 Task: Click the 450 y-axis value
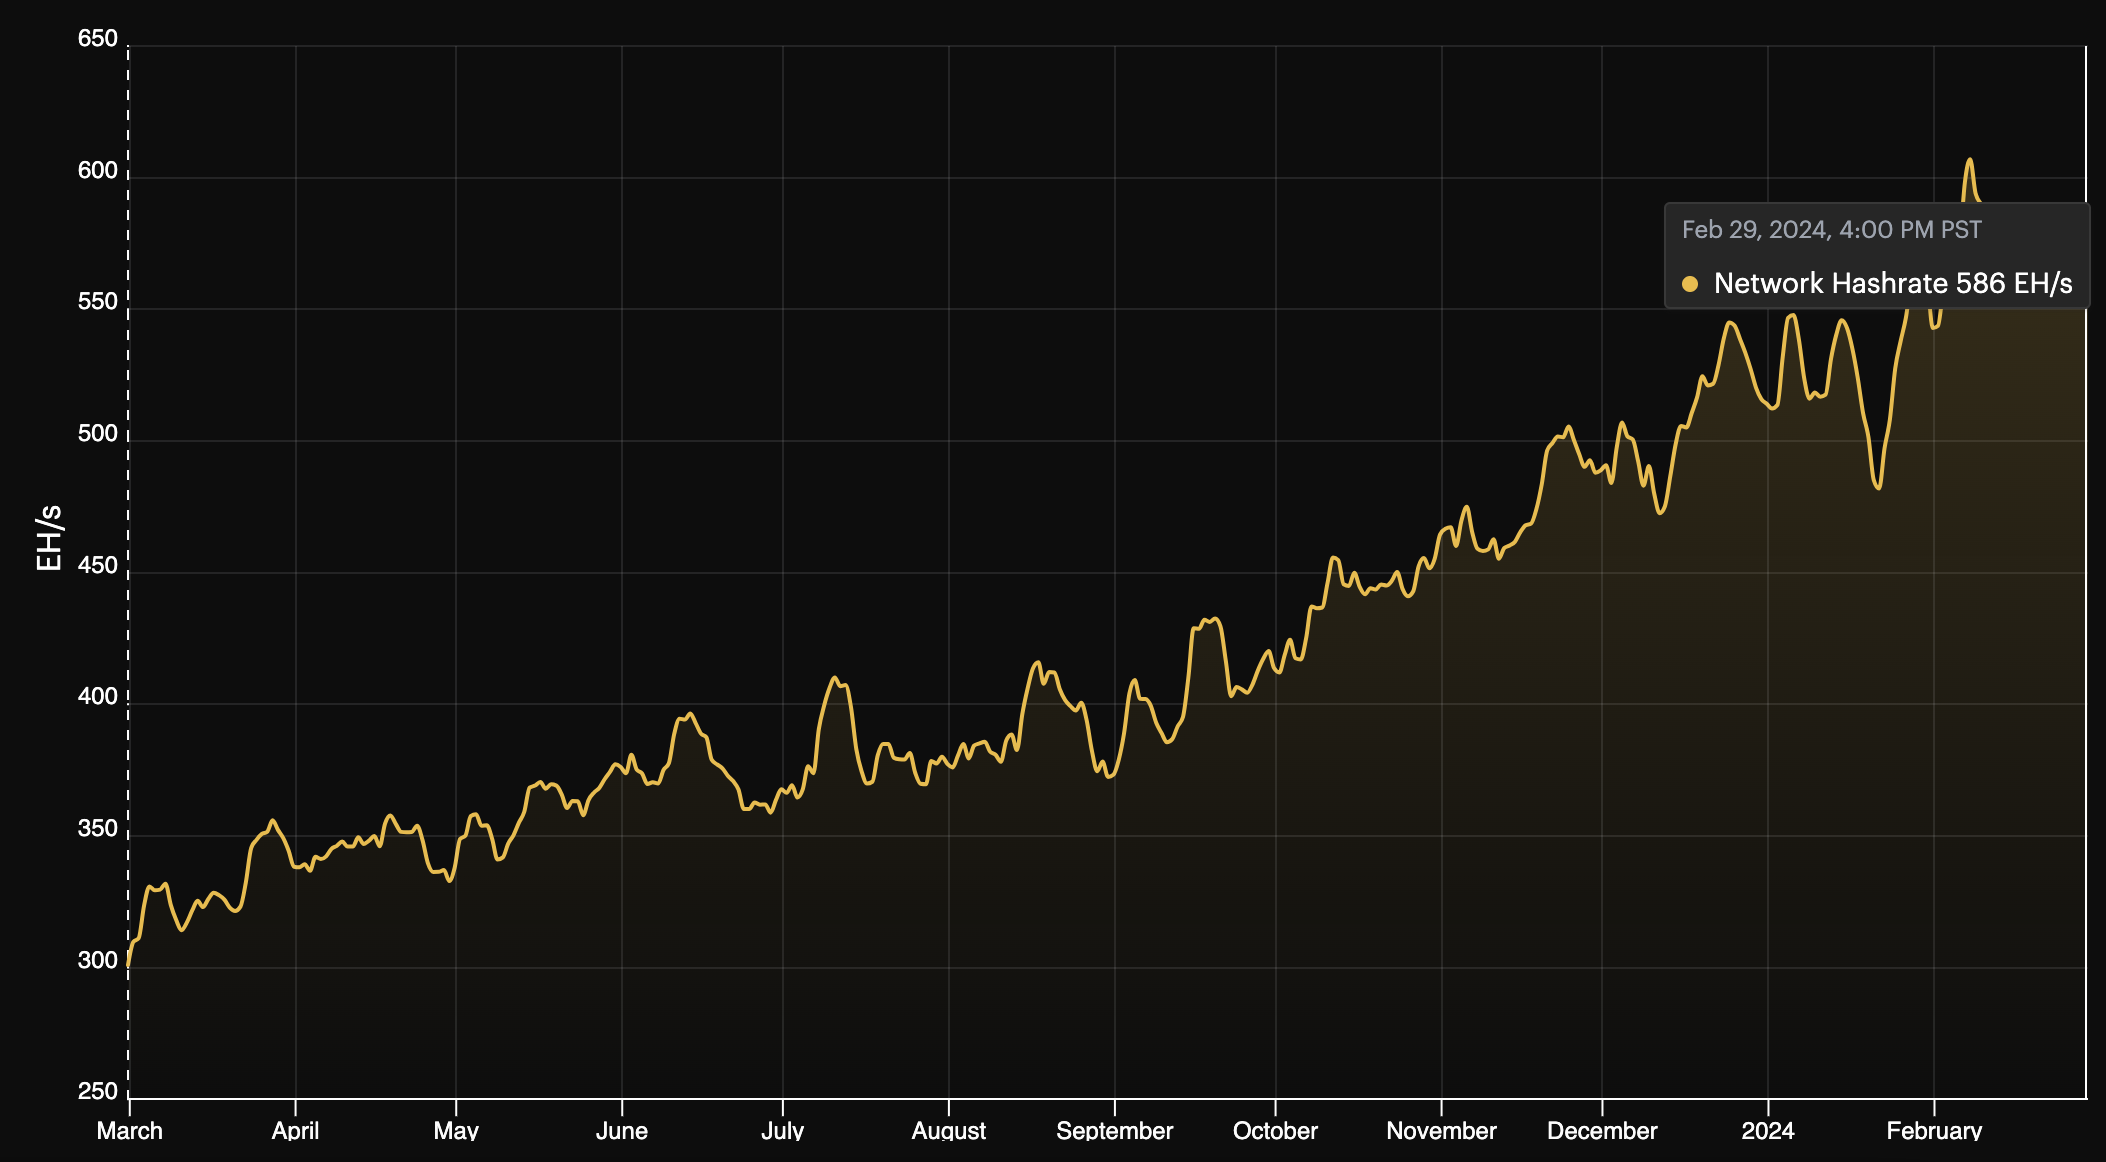point(98,566)
